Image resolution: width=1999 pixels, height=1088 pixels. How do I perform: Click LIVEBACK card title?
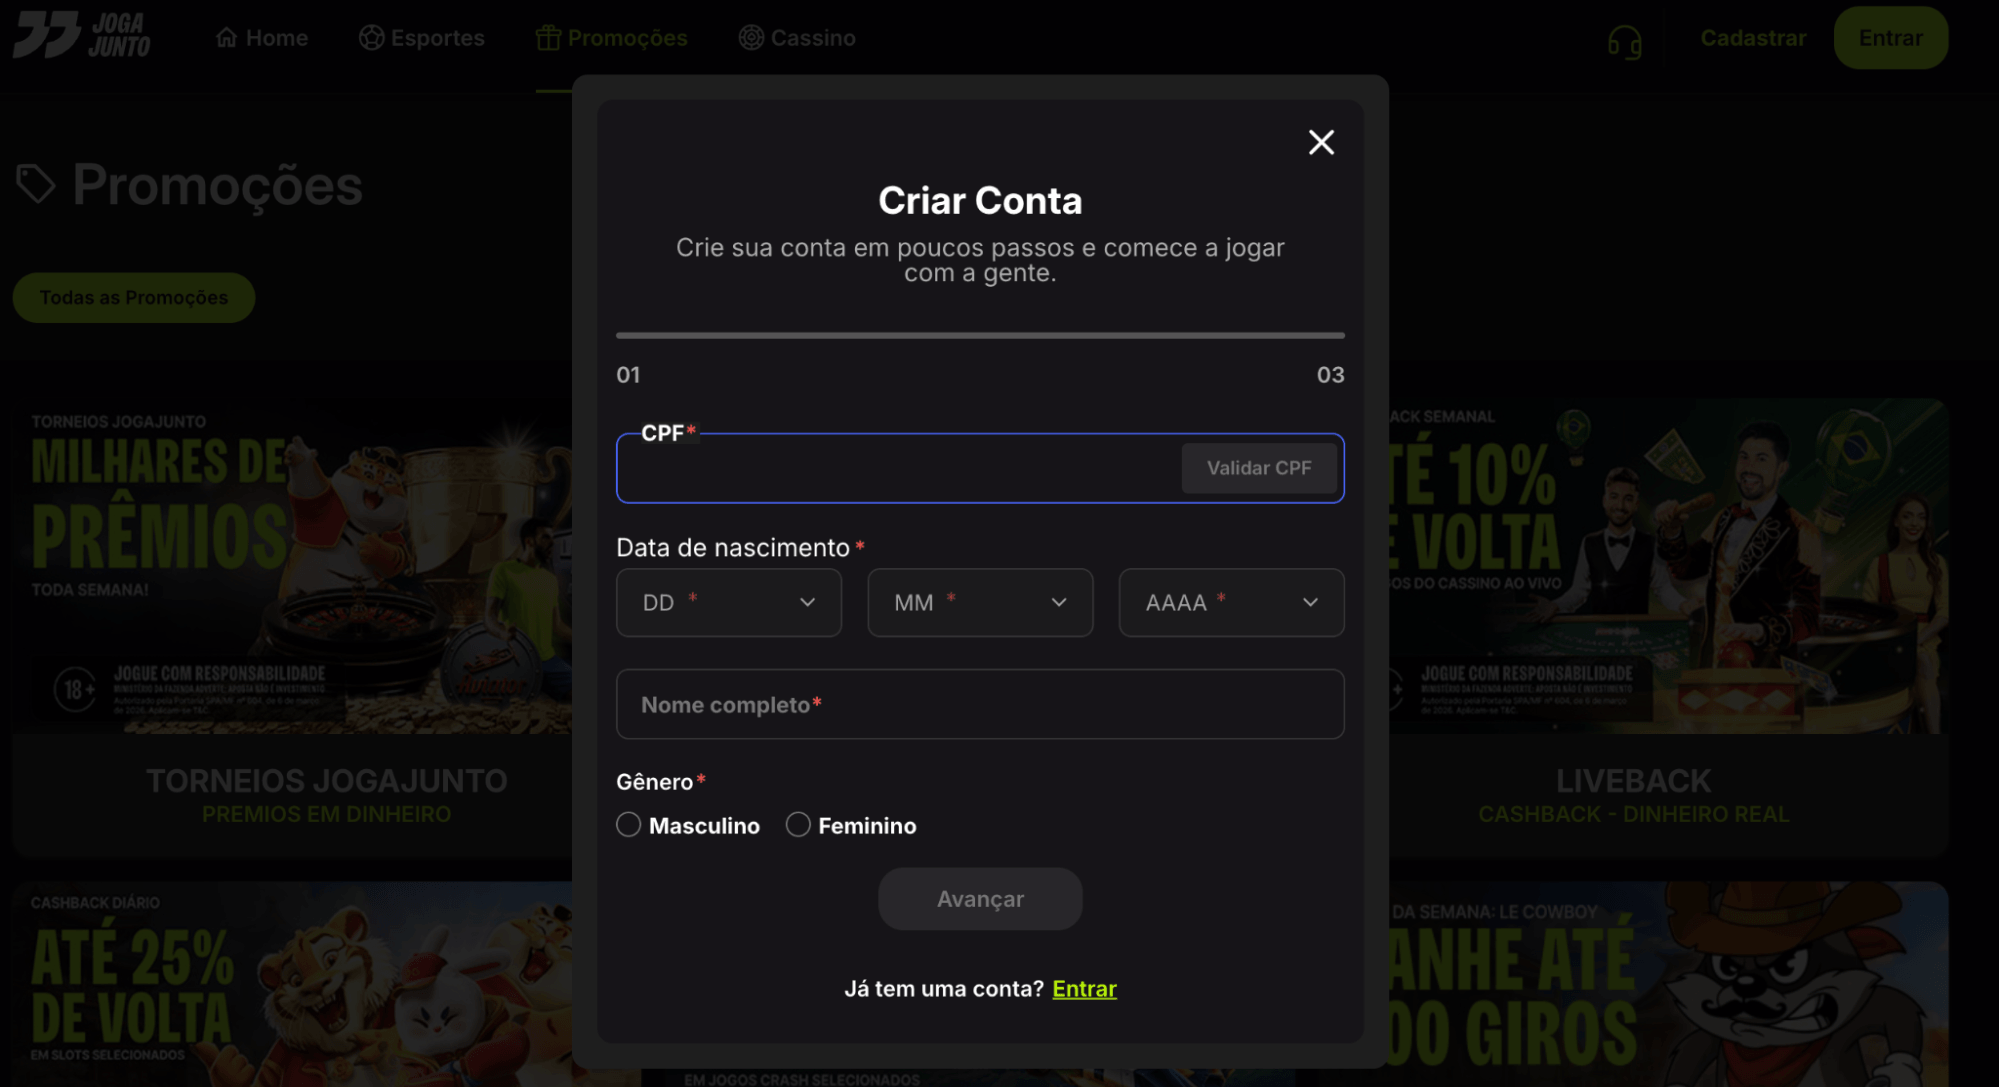tap(1633, 781)
